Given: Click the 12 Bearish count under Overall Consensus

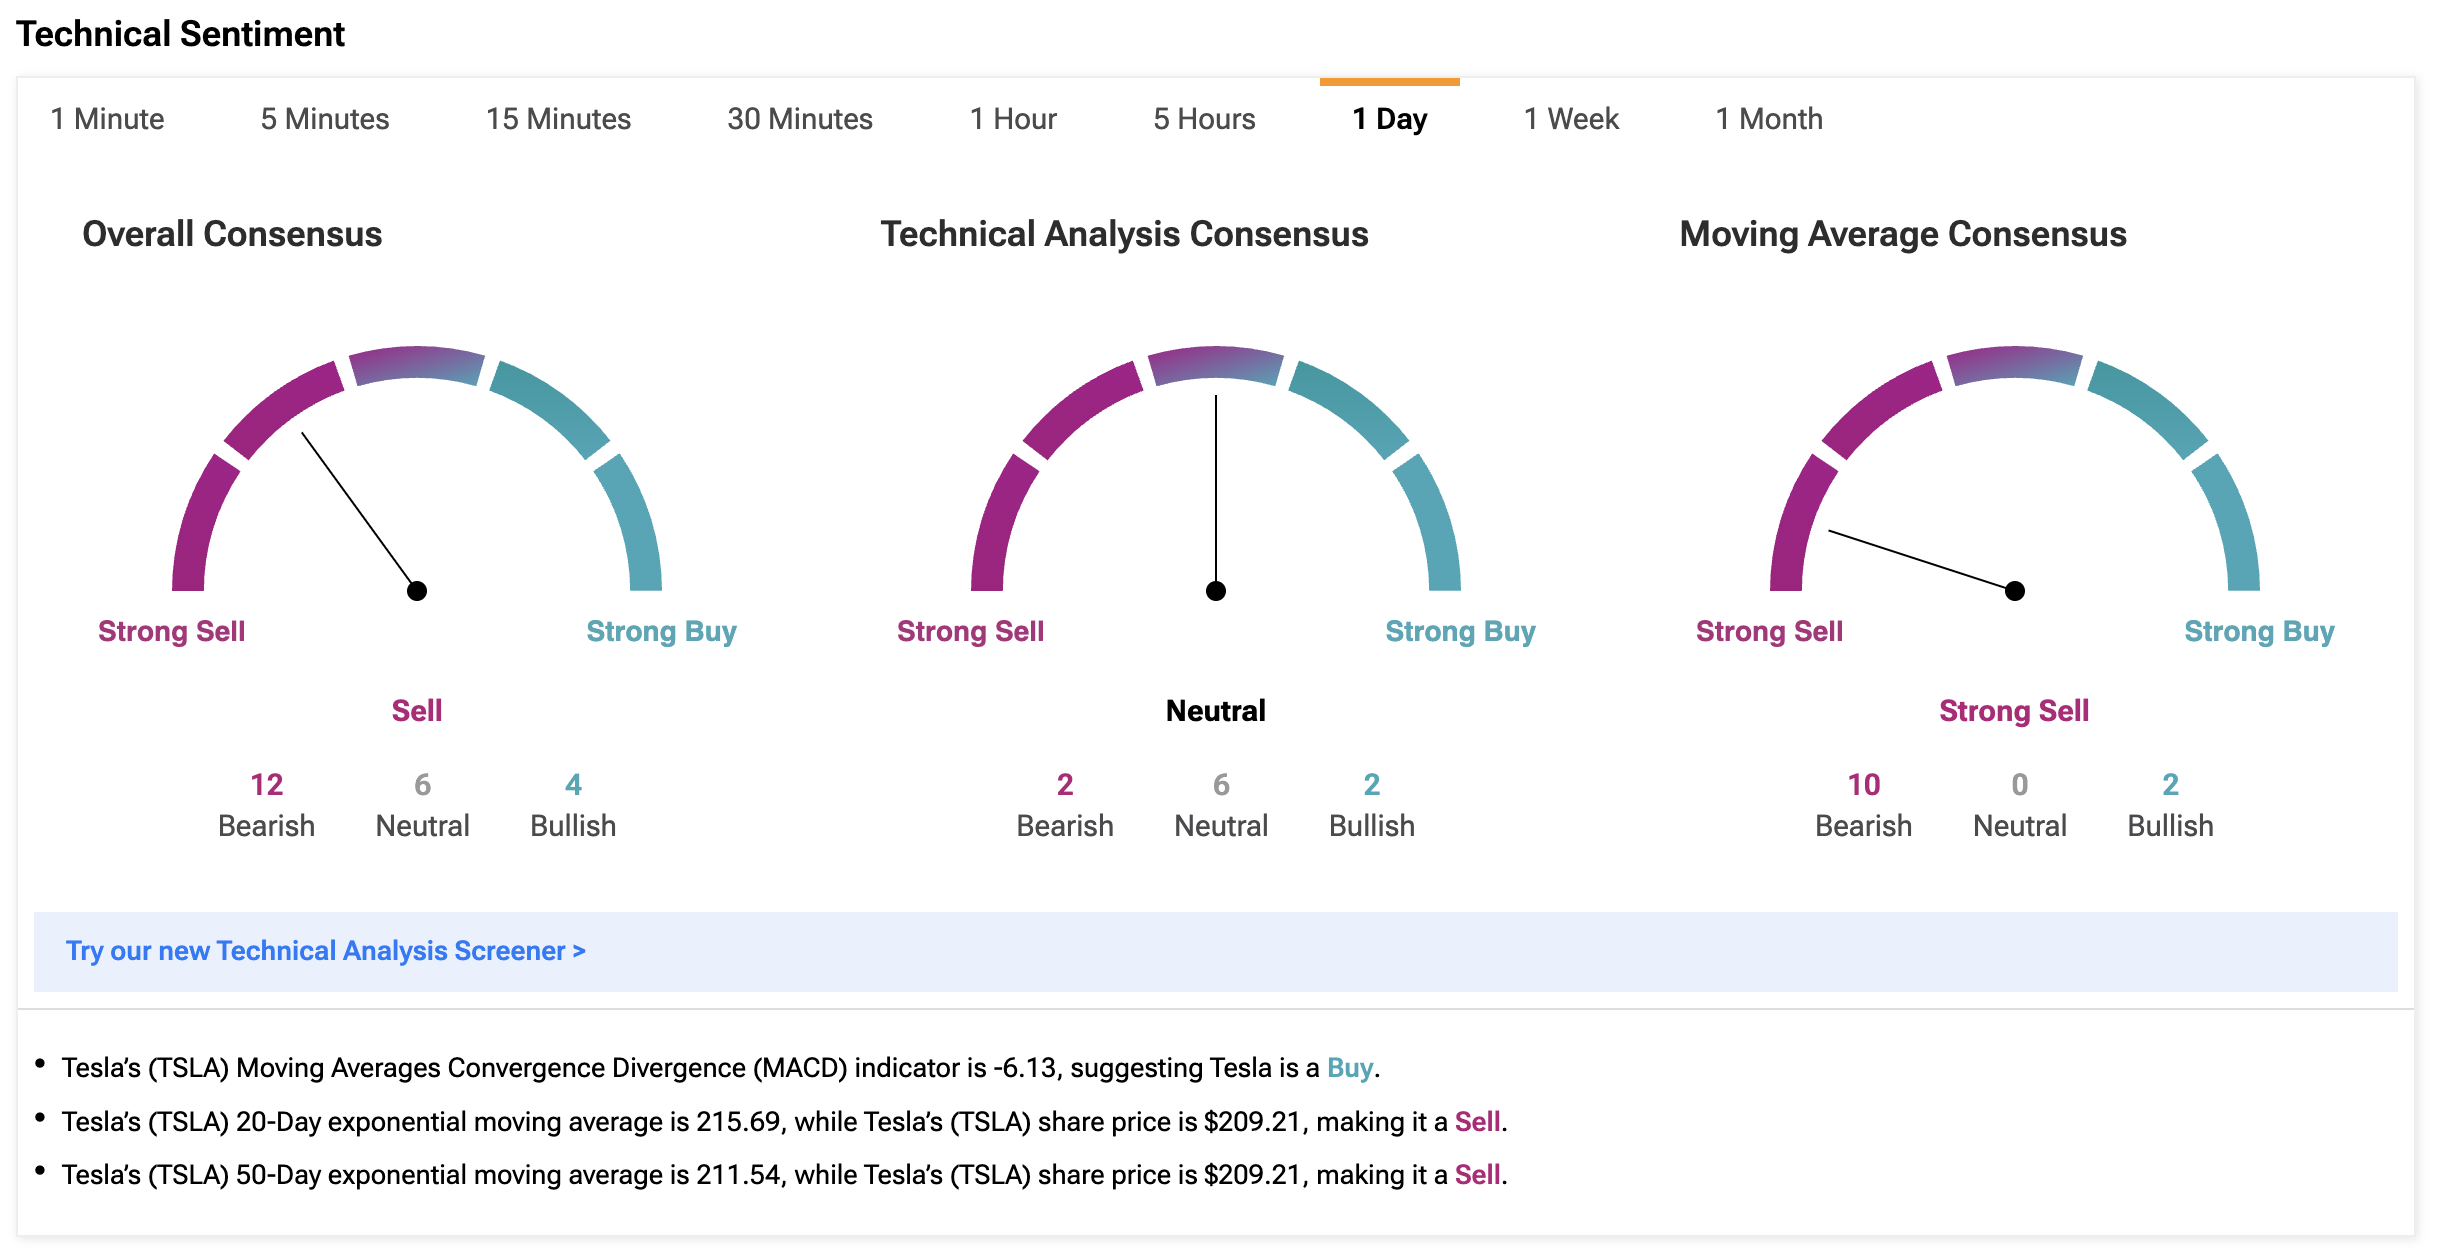Looking at the screenshot, I should tap(266, 785).
